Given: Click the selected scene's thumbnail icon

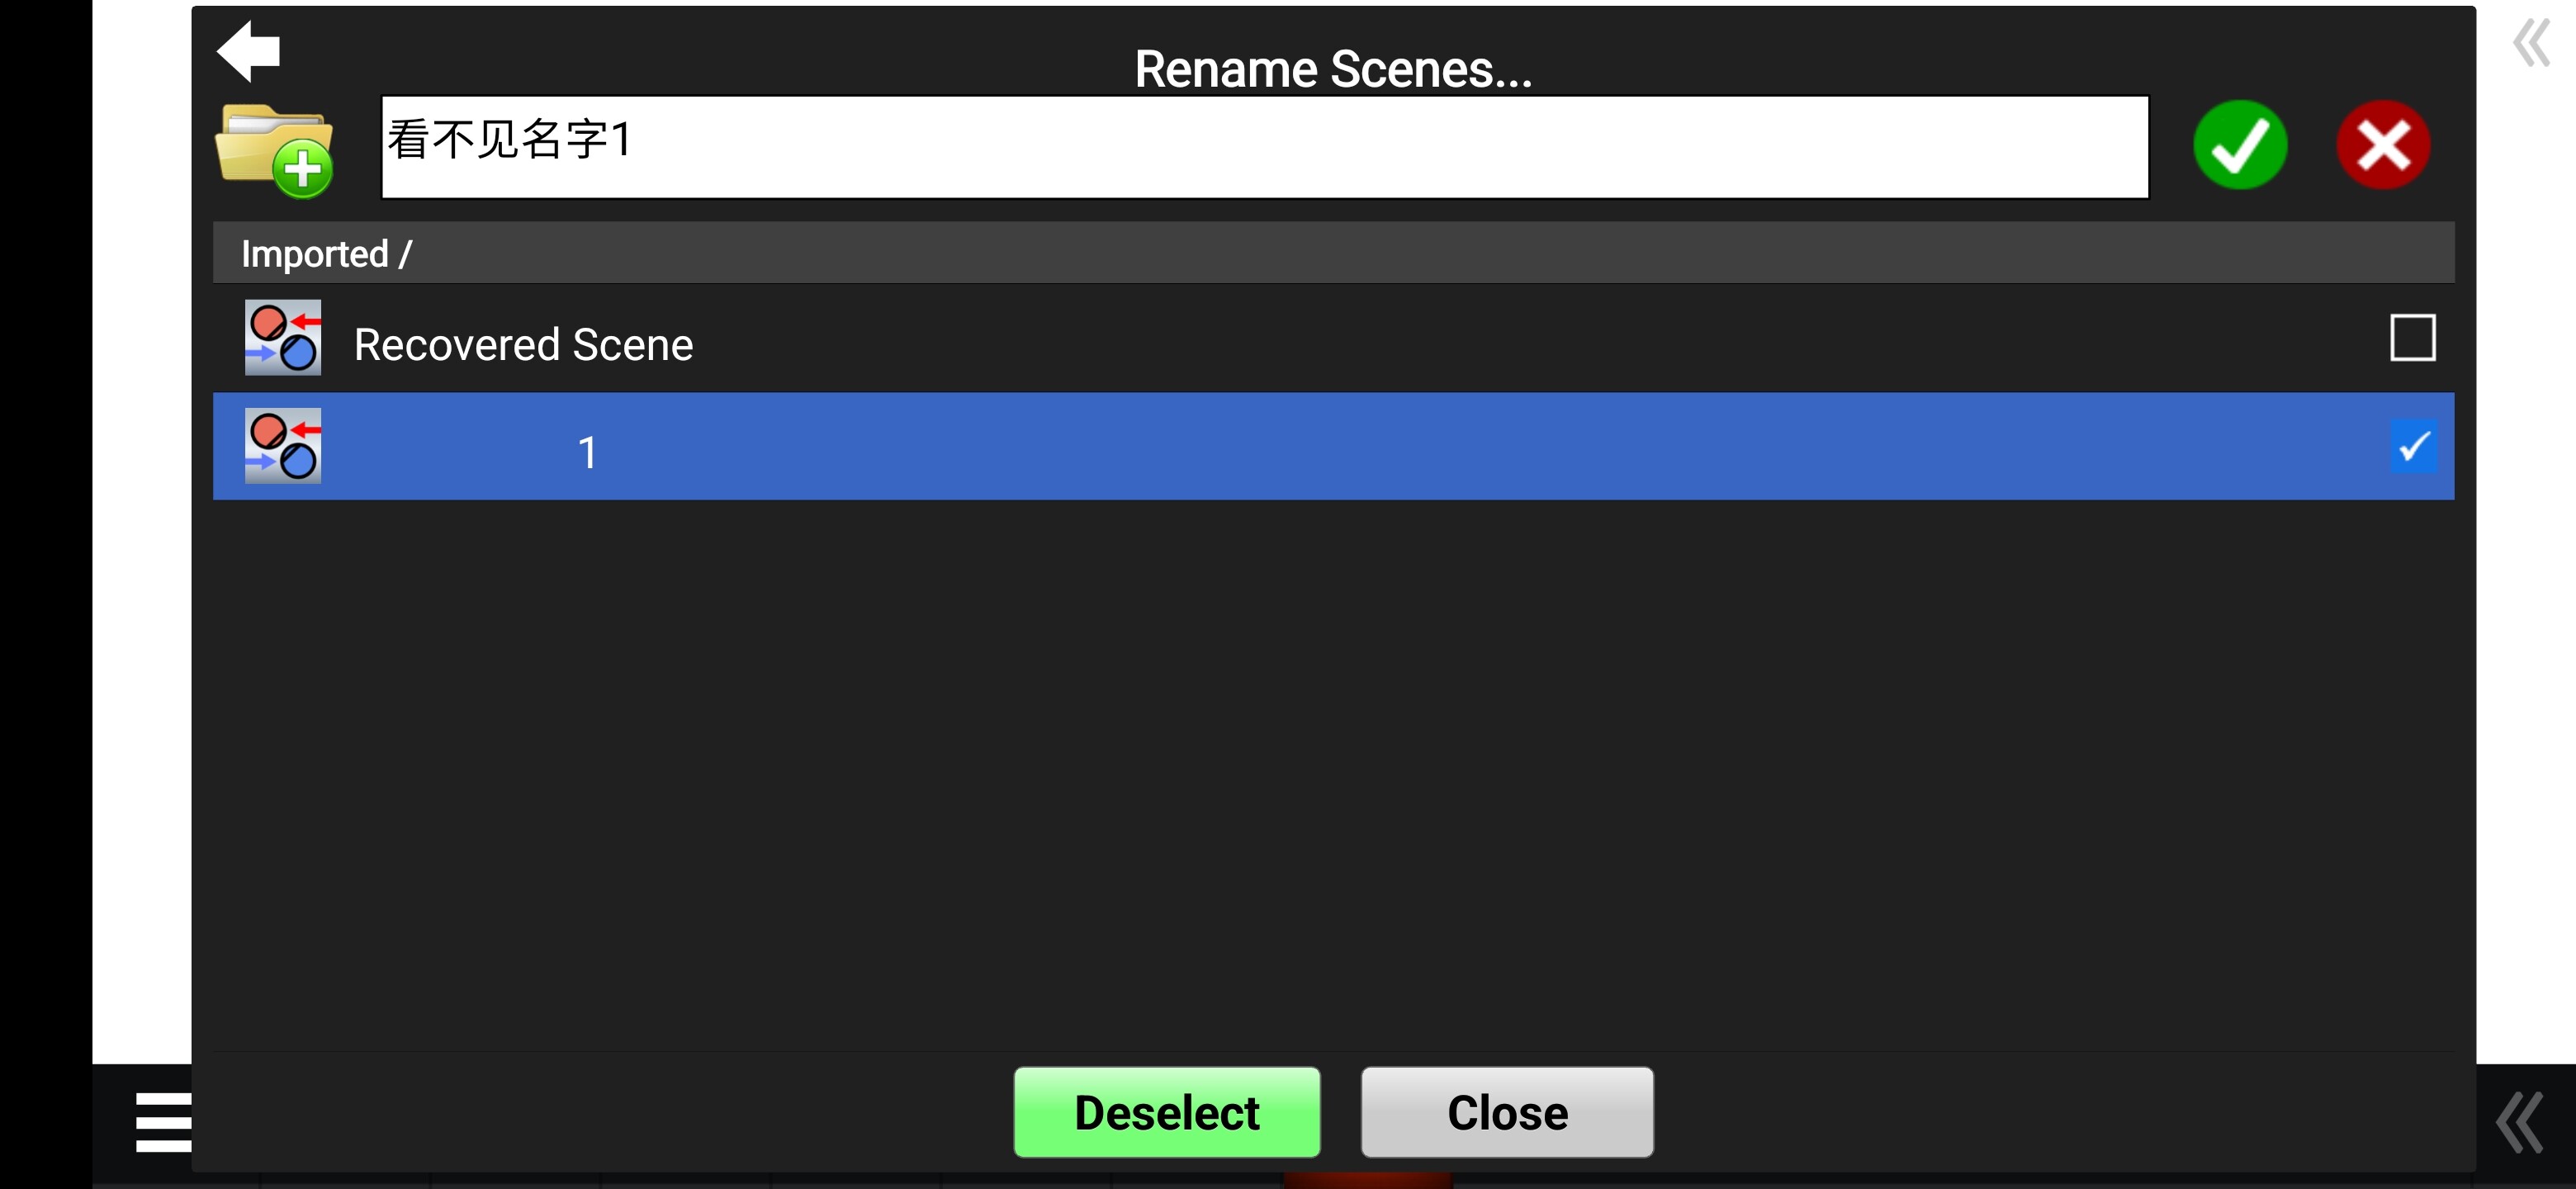Looking at the screenshot, I should point(283,446).
